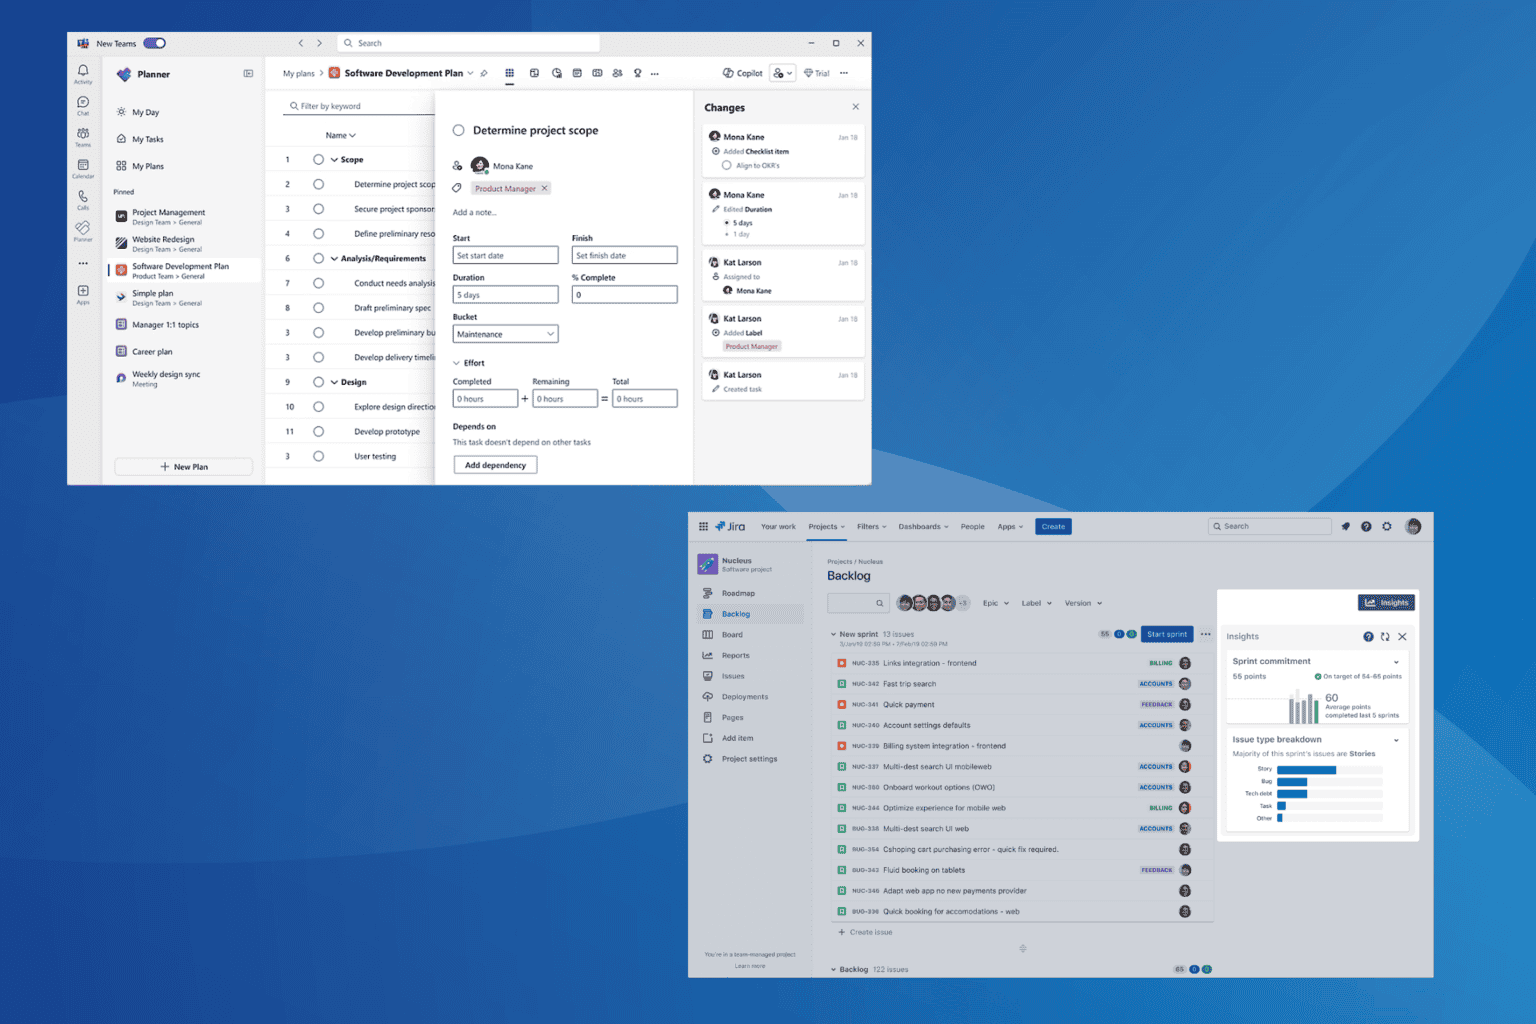
Task: Open the Jira help icon in the top bar
Action: tap(1366, 526)
